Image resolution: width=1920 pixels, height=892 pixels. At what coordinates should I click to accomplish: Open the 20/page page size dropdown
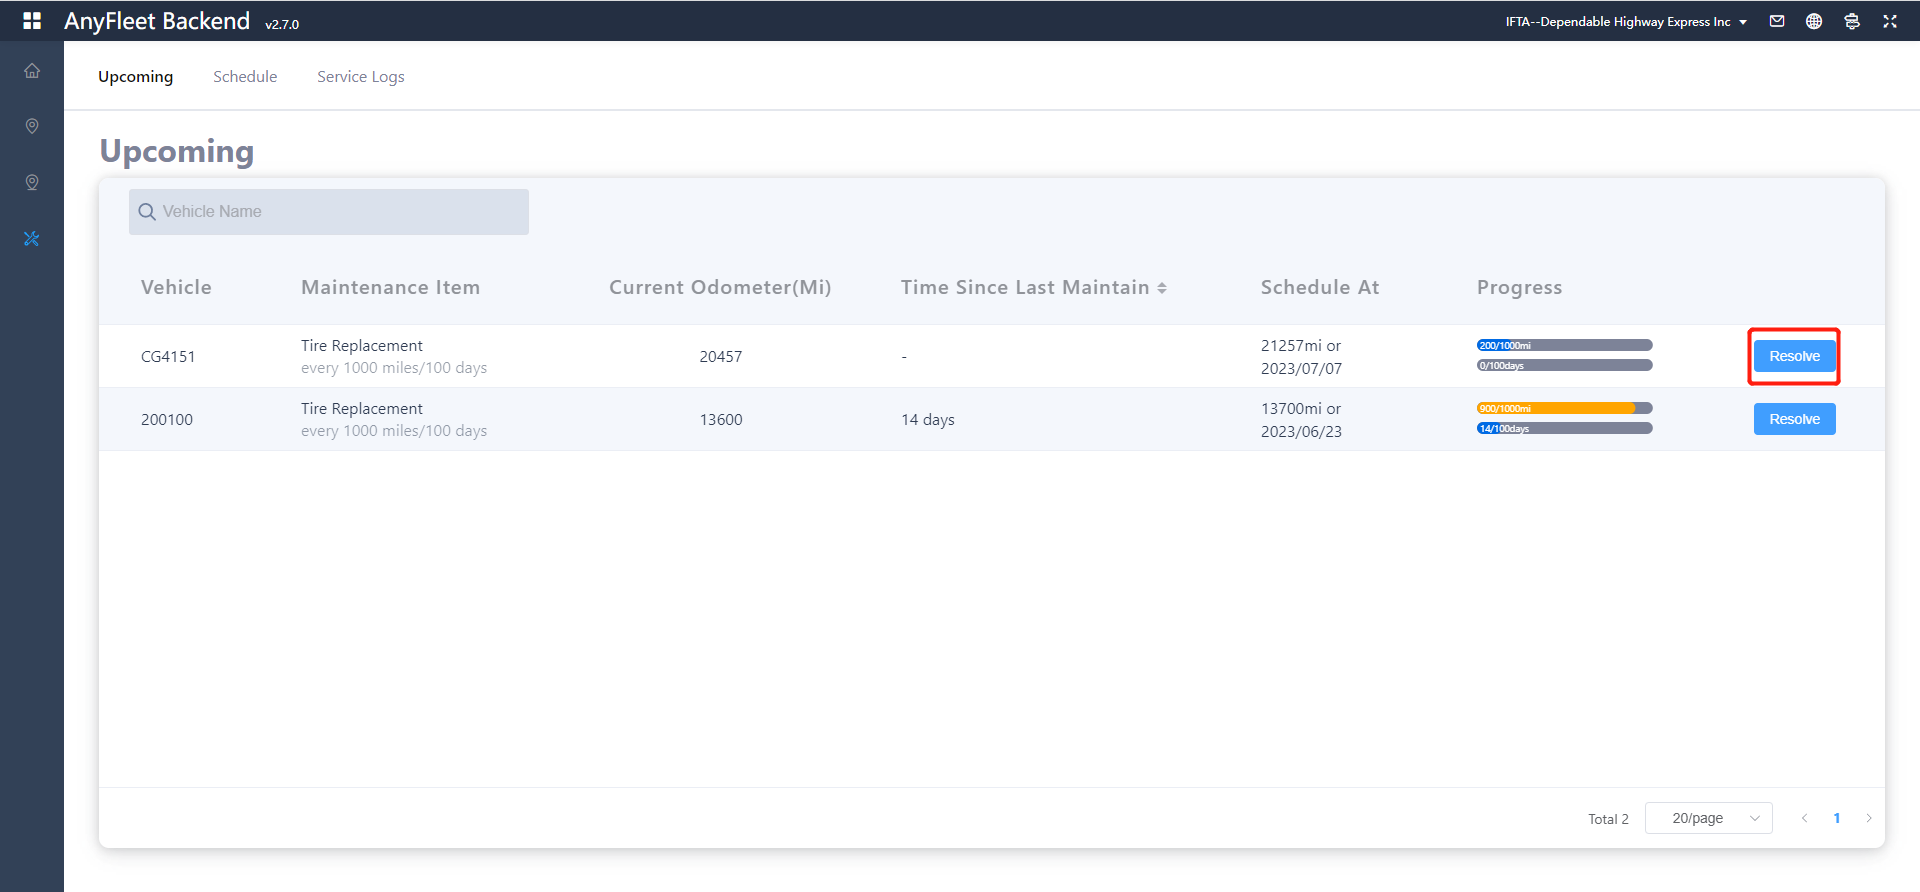(x=1708, y=818)
